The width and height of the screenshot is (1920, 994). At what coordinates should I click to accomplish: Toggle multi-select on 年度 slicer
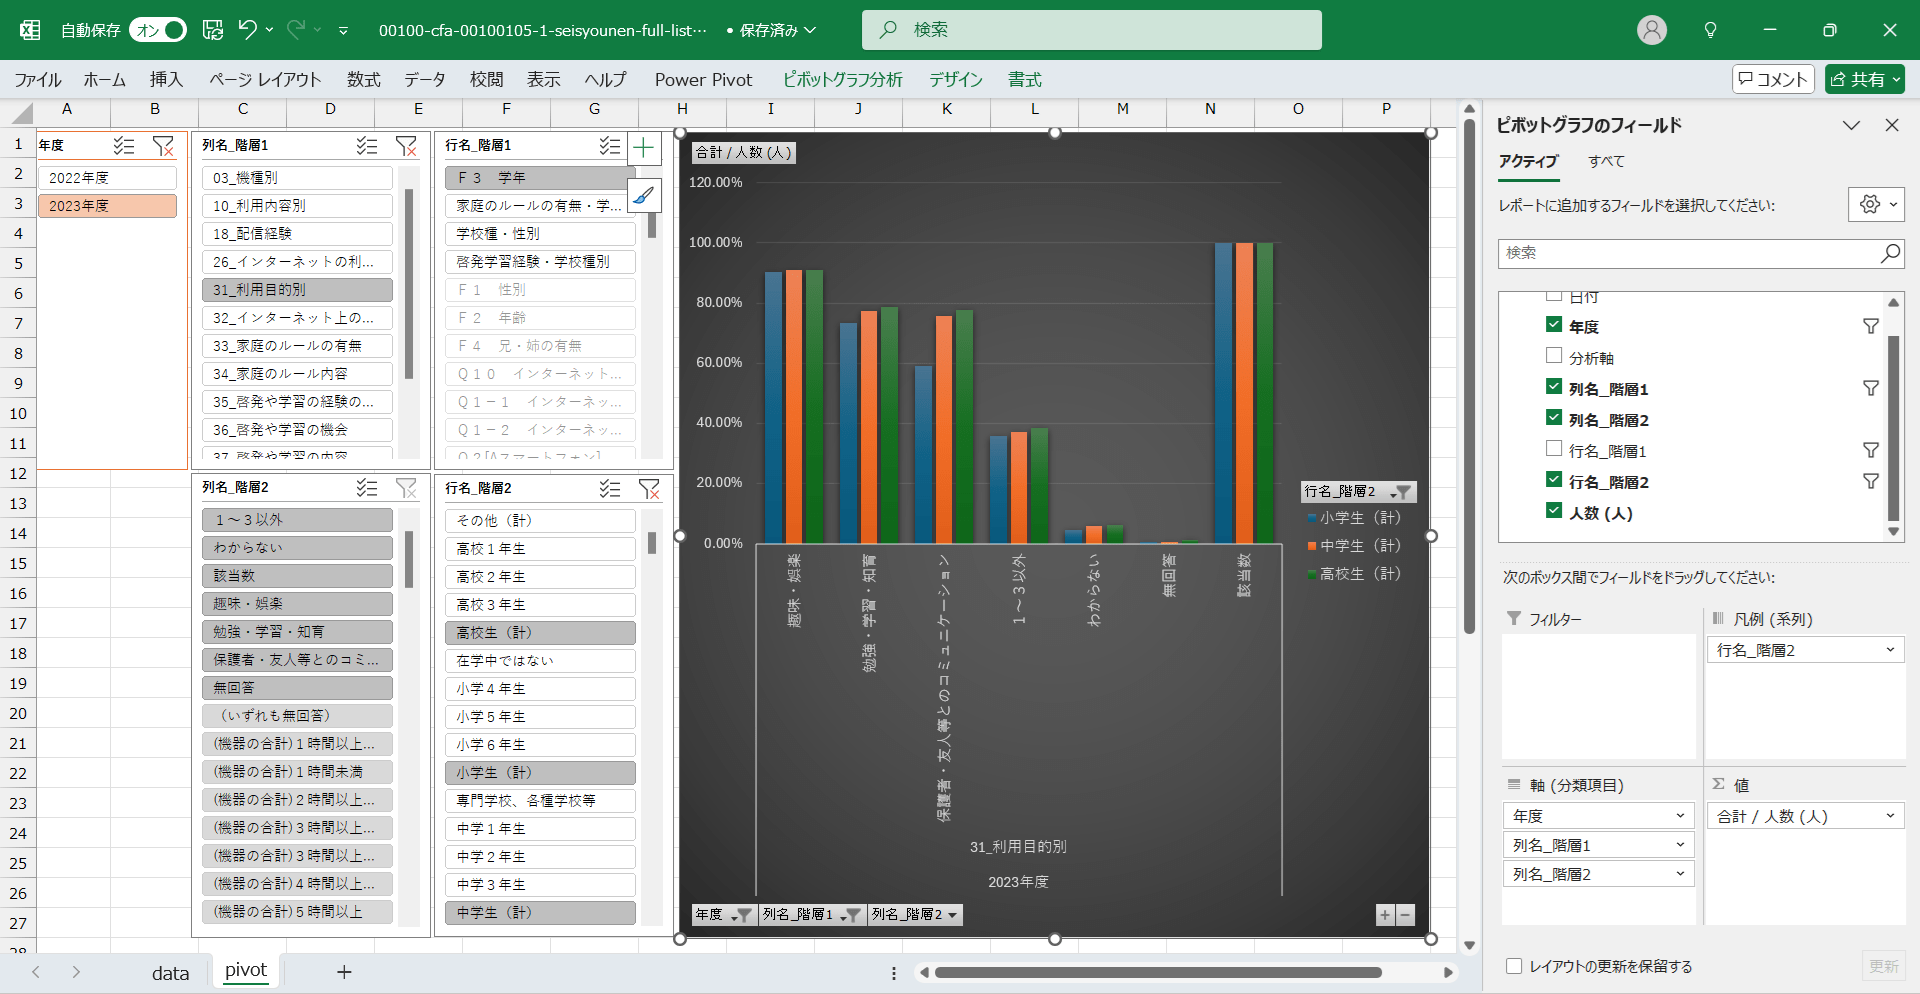point(124,146)
